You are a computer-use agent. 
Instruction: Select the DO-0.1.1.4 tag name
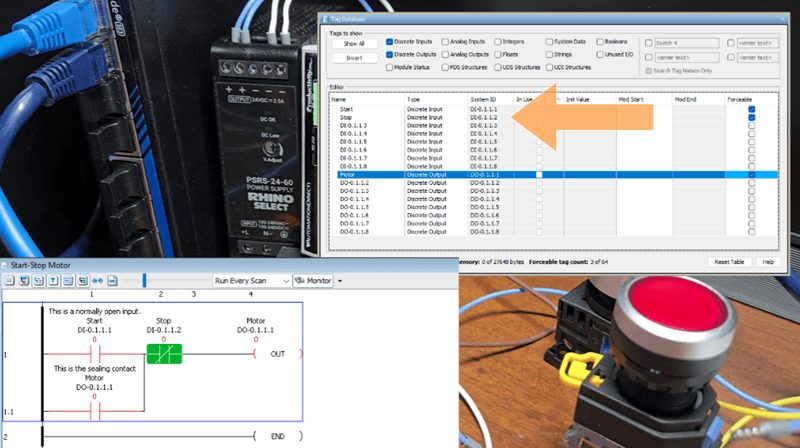tap(355, 199)
